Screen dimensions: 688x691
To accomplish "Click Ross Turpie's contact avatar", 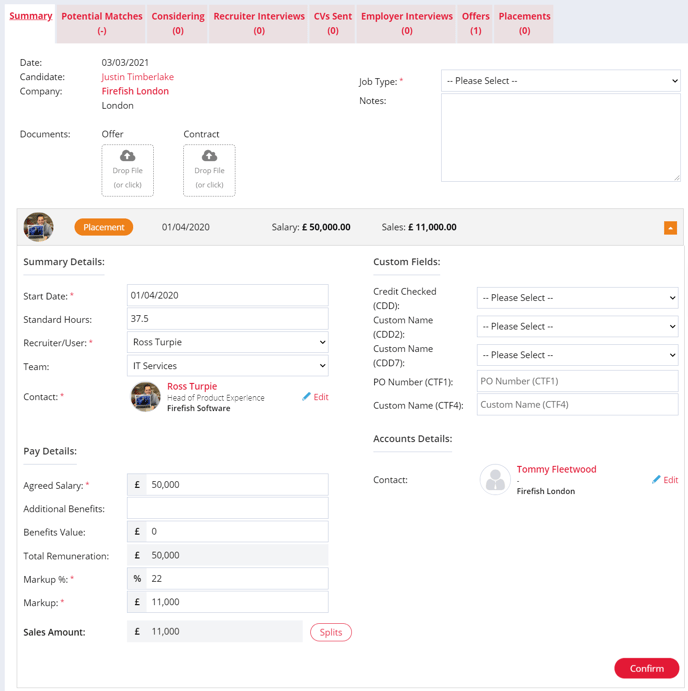I will [x=145, y=397].
